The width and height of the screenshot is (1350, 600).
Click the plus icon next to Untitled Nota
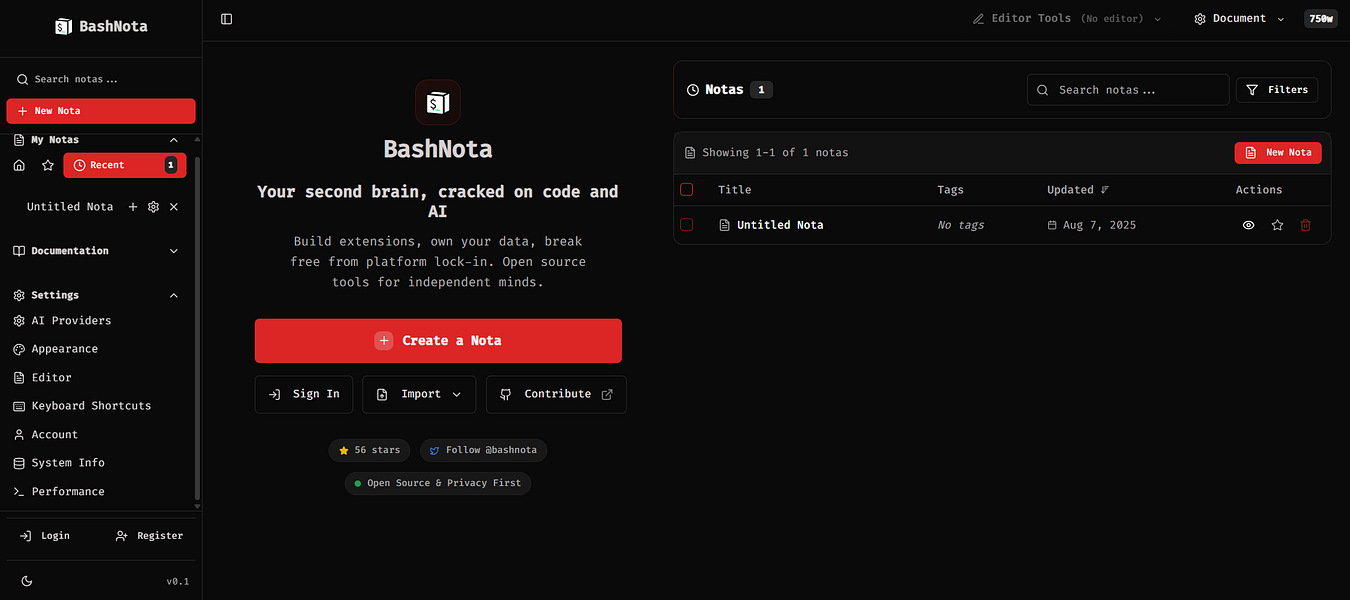(x=132, y=206)
